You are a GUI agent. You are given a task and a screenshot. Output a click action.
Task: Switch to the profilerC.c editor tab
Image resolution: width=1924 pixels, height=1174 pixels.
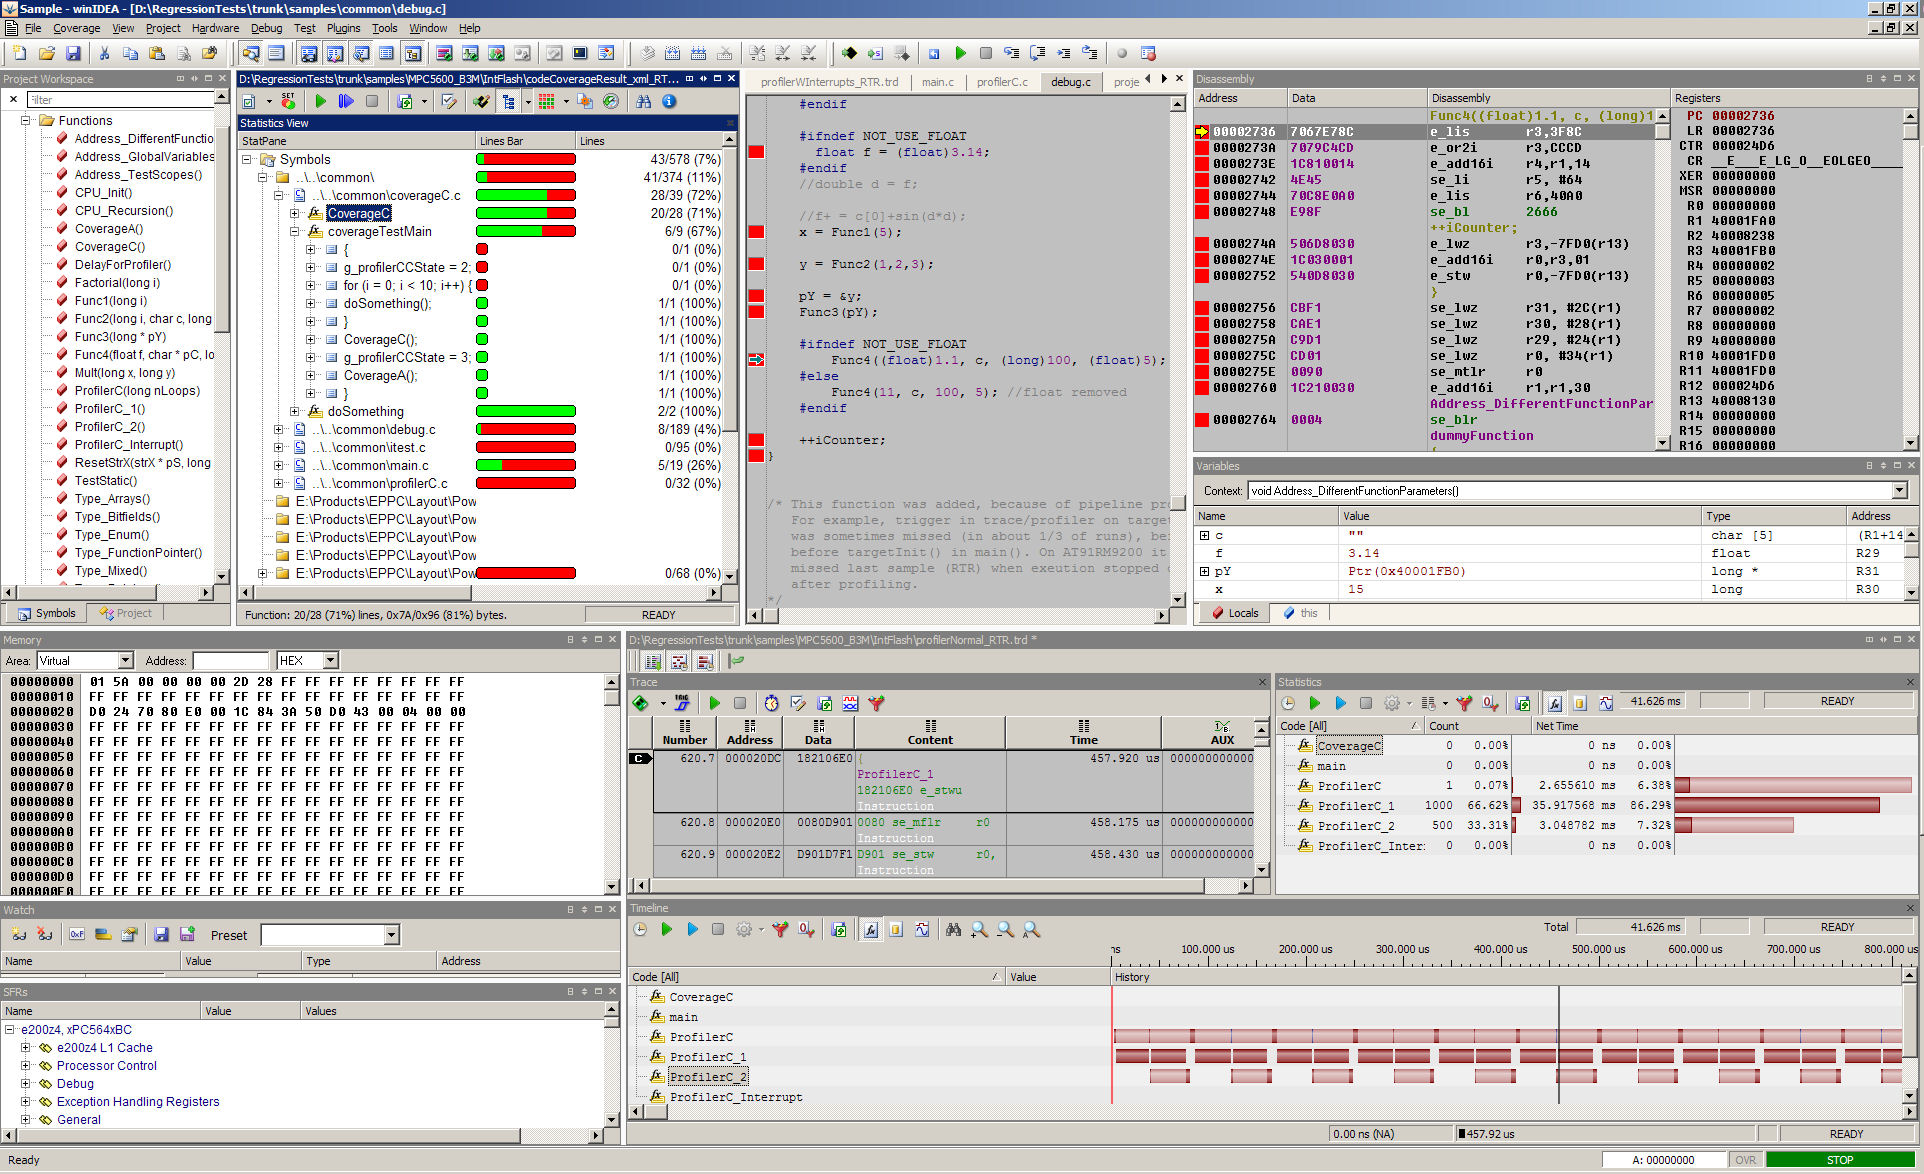(x=1001, y=82)
